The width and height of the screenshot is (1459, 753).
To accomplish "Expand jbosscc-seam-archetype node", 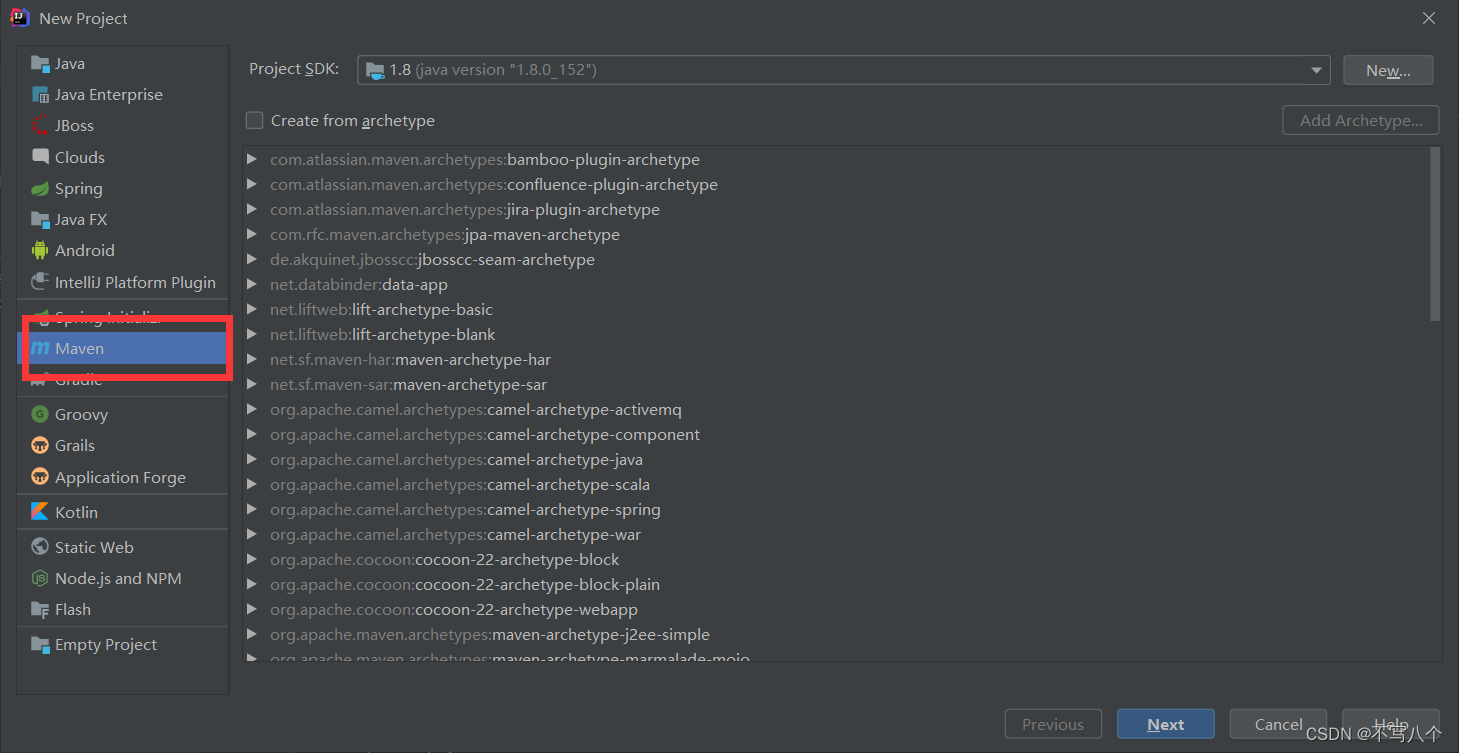I will pos(252,260).
